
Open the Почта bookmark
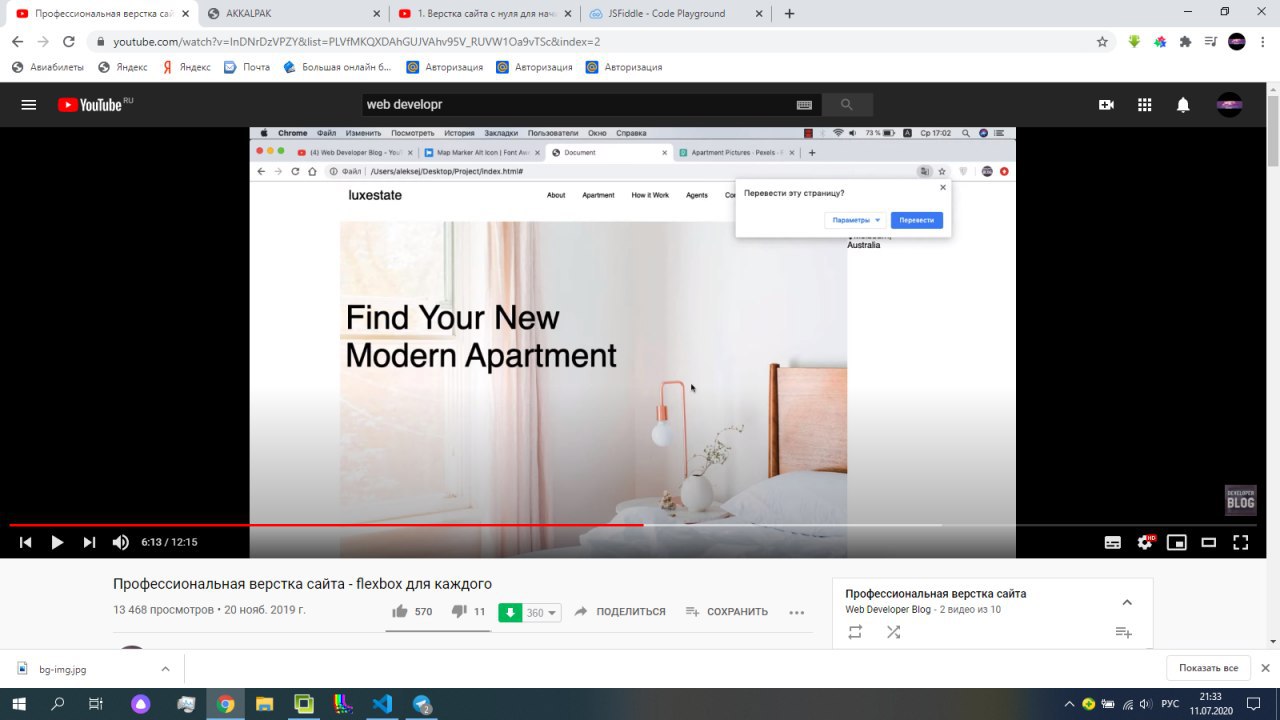coord(247,67)
